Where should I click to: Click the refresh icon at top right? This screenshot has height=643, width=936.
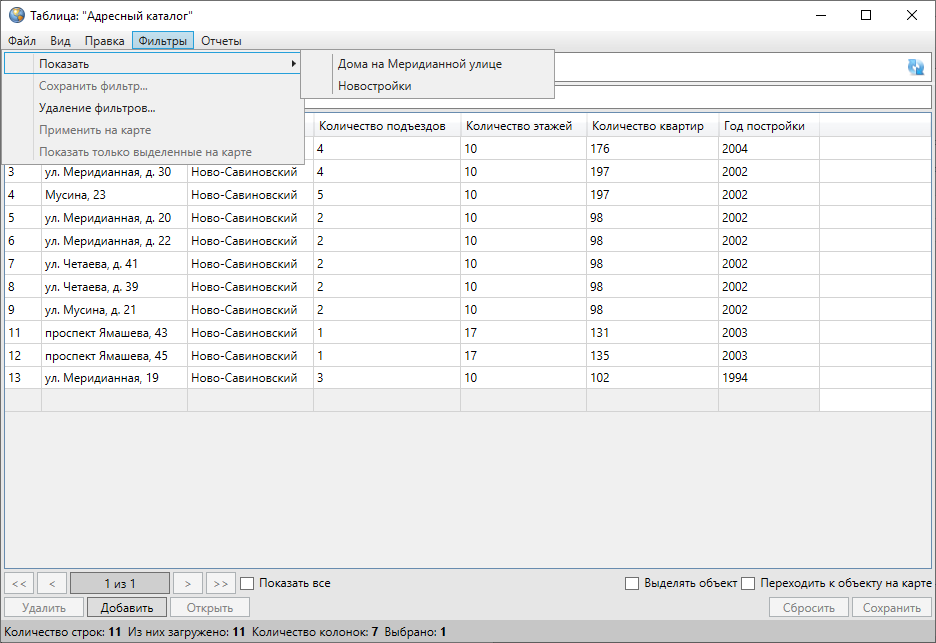point(916,67)
